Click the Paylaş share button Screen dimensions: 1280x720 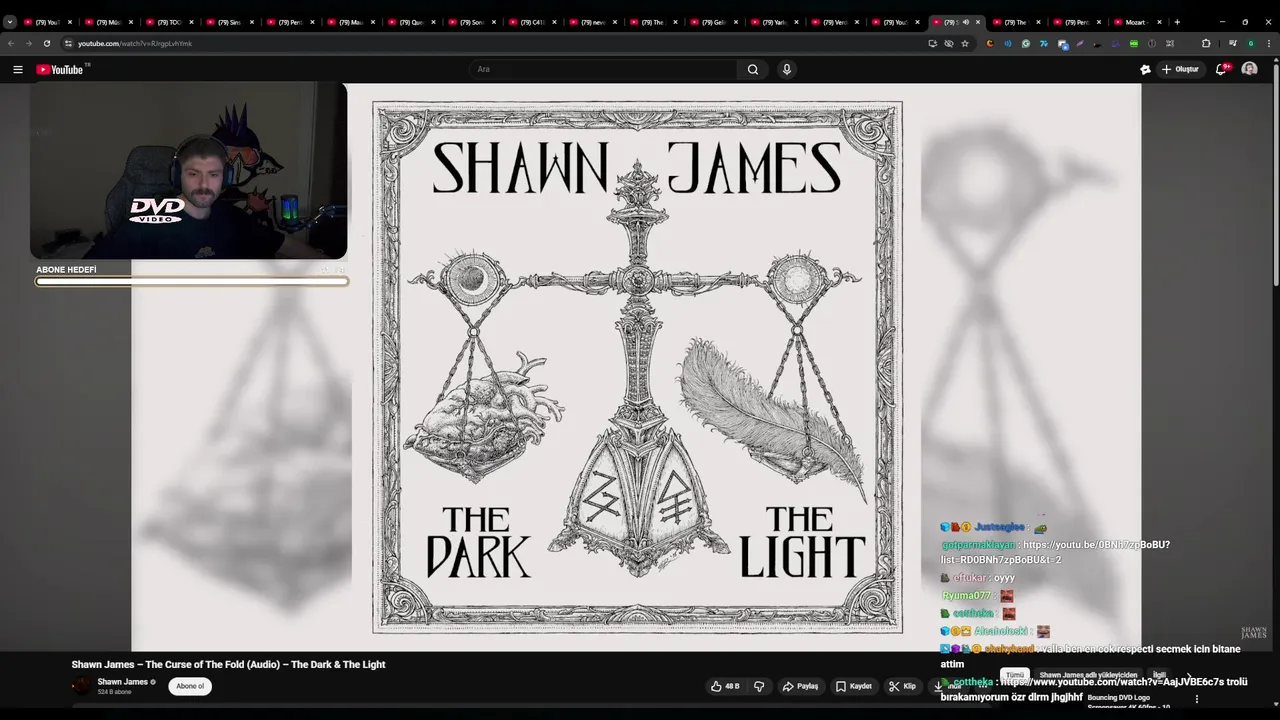pos(801,686)
